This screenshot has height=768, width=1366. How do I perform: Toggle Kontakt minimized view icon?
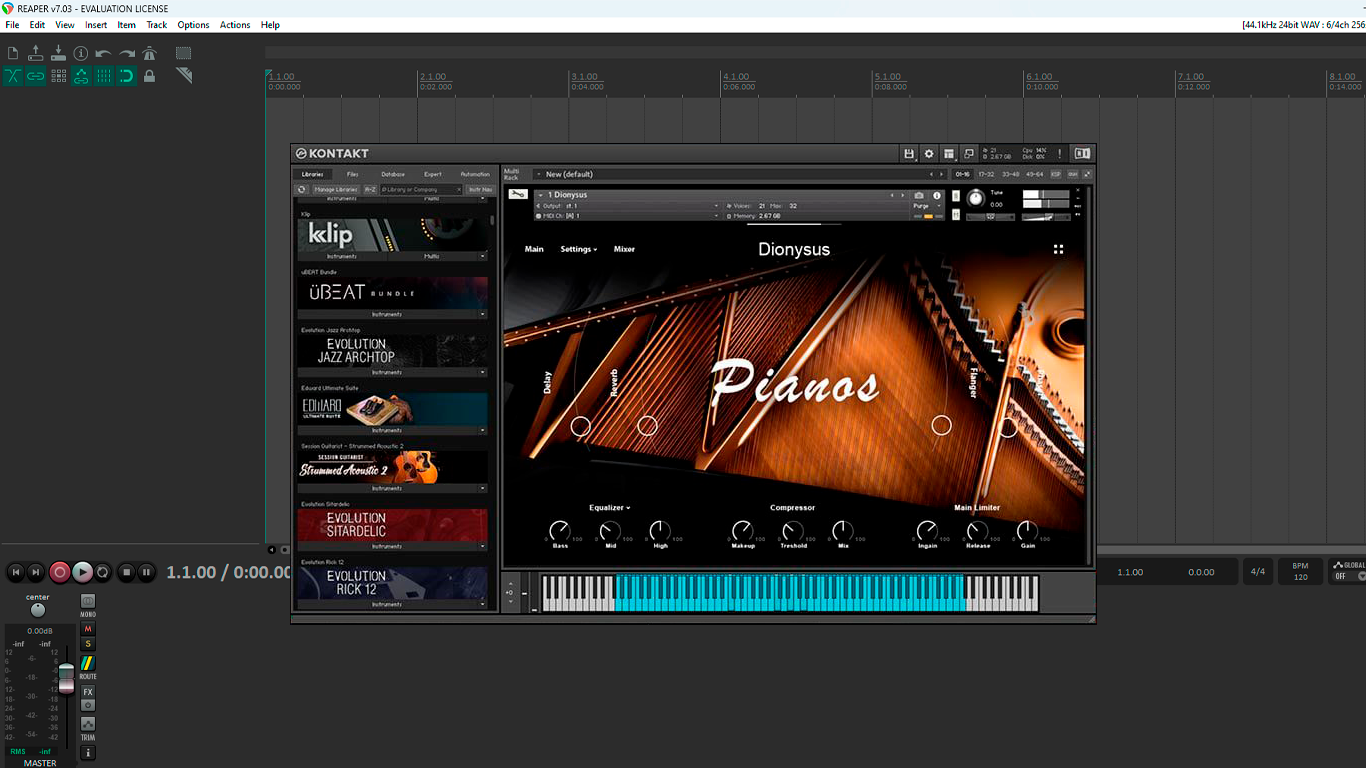(x=969, y=154)
